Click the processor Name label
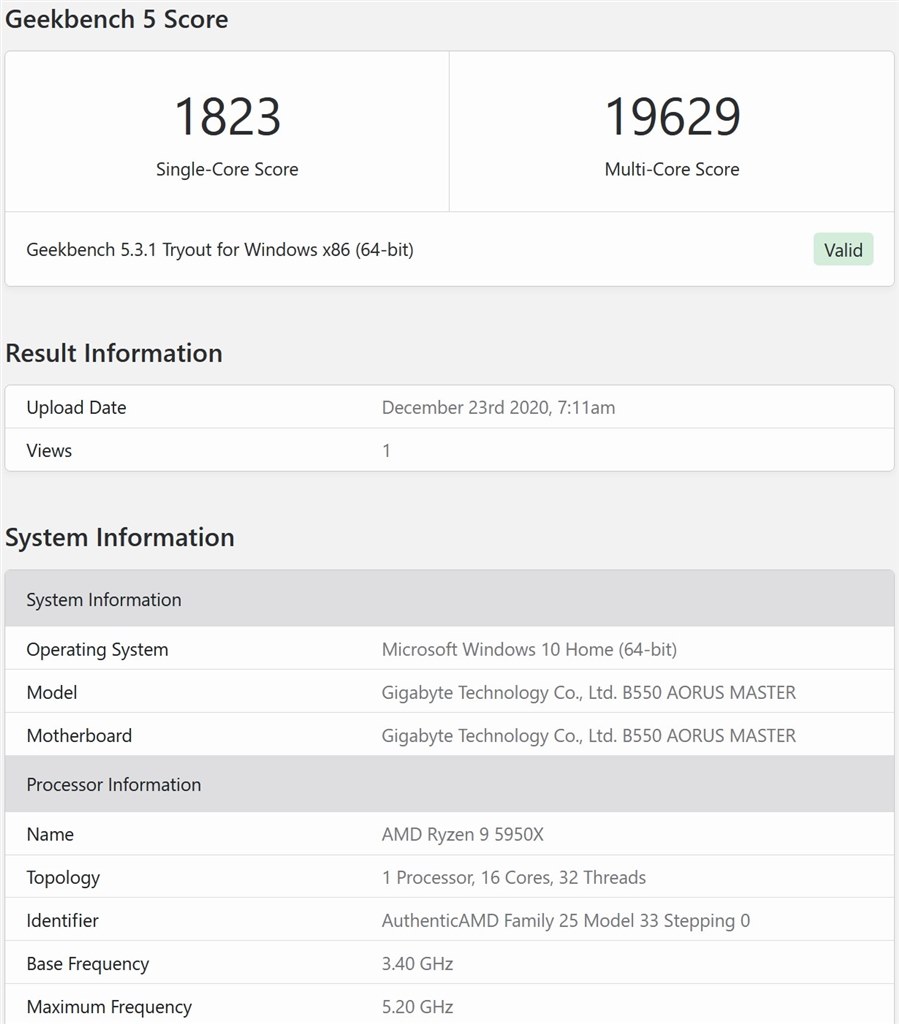The height and width of the screenshot is (1024, 899). tap(50, 834)
